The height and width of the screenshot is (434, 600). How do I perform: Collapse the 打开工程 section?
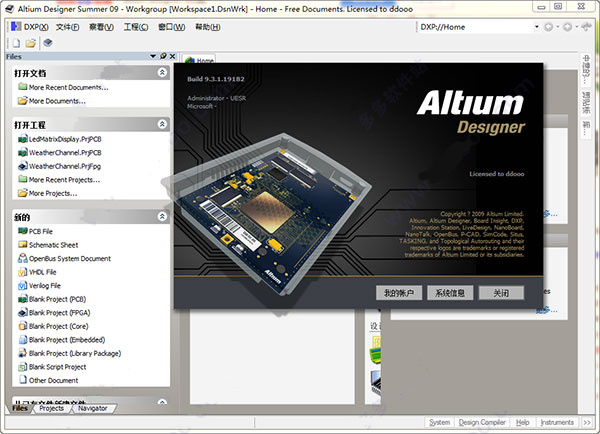pos(162,124)
